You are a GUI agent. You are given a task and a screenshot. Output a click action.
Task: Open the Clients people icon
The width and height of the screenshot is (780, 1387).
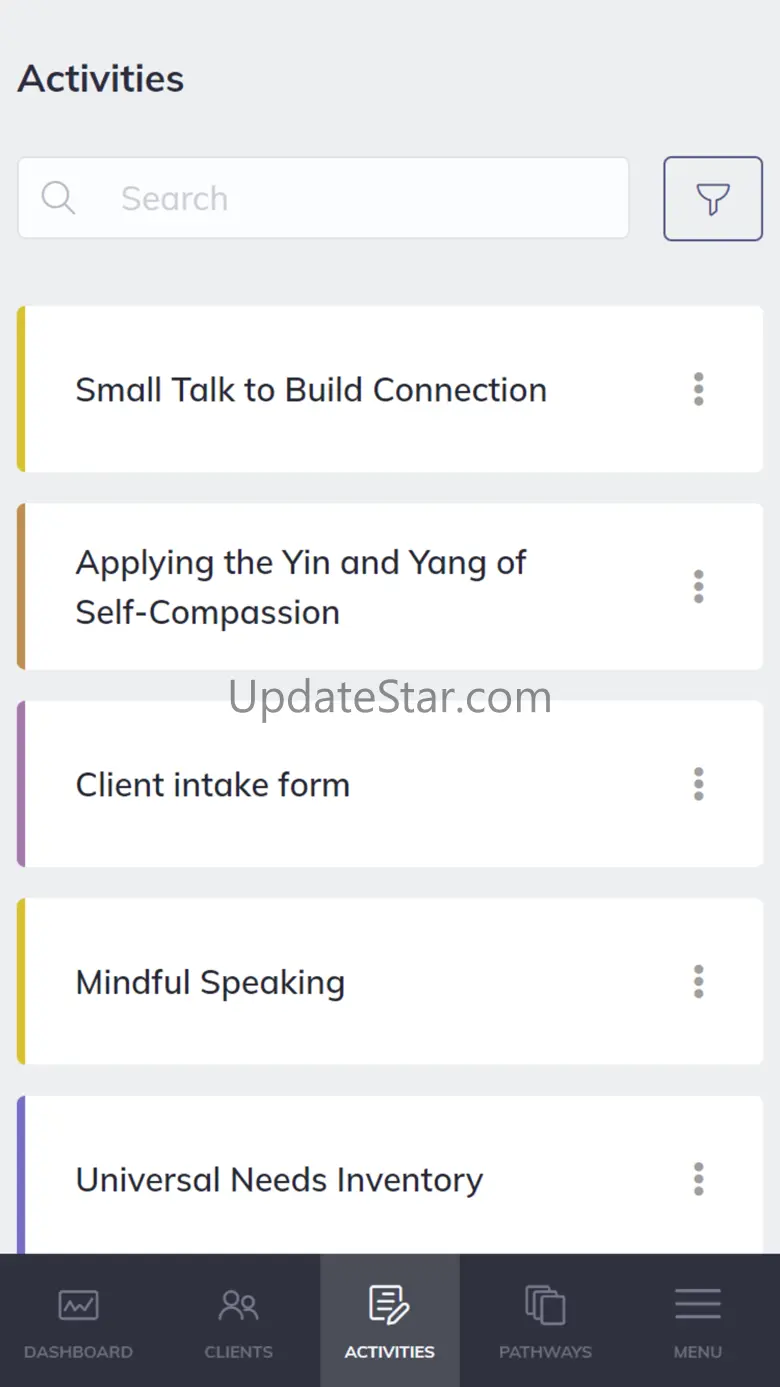(239, 1305)
